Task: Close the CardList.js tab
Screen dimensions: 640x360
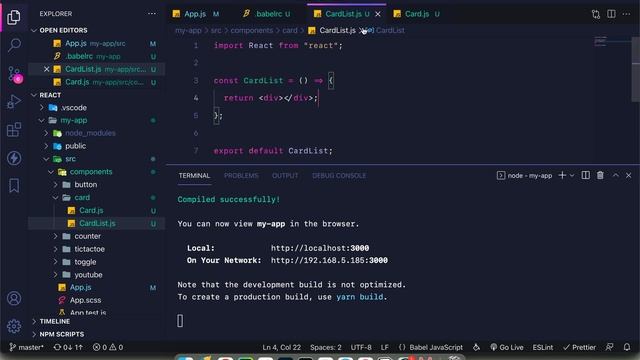Action: coord(378,14)
